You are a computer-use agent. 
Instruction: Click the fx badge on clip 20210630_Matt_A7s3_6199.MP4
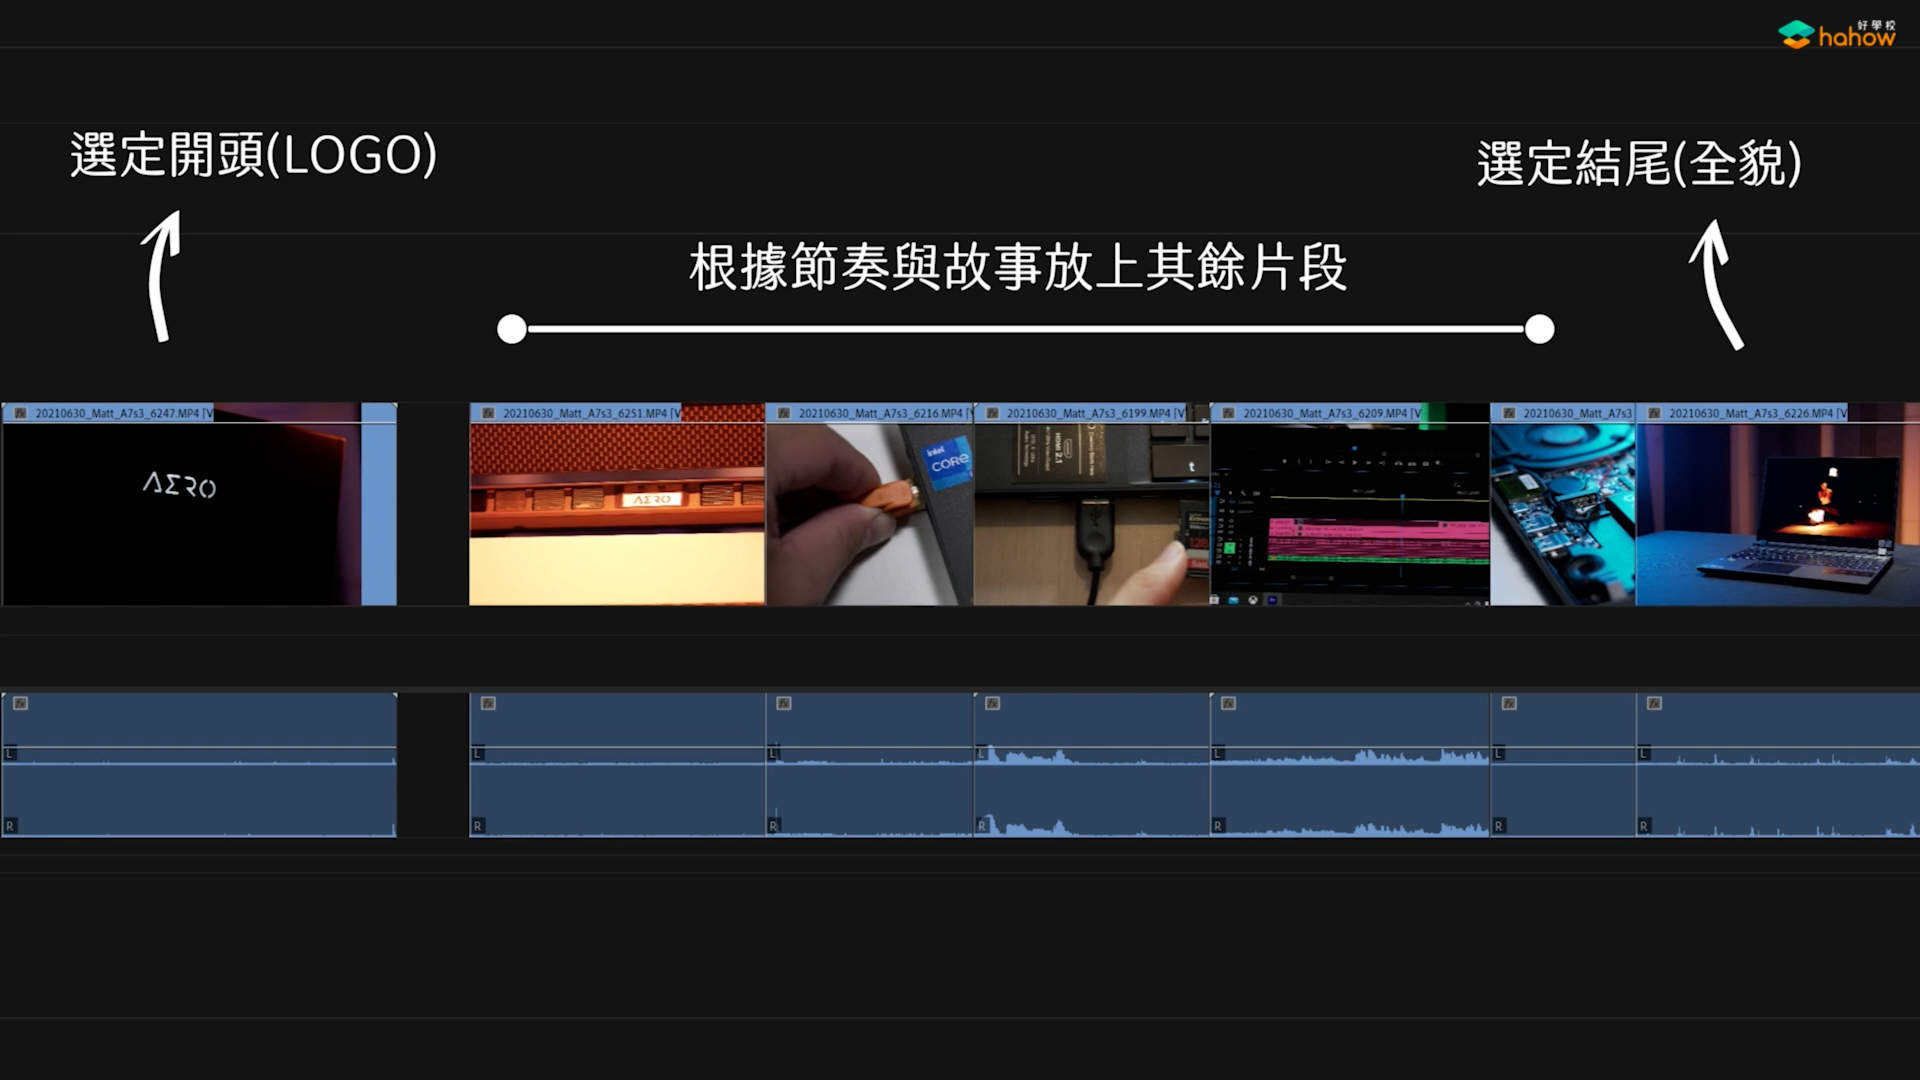pos(991,410)
